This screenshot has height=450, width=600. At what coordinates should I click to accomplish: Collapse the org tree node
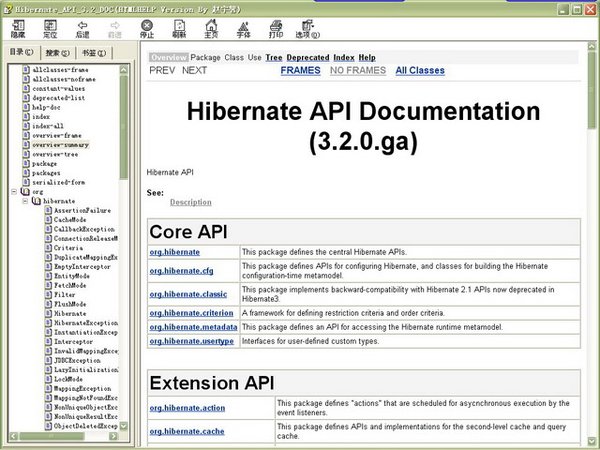(x=13, y=190)
